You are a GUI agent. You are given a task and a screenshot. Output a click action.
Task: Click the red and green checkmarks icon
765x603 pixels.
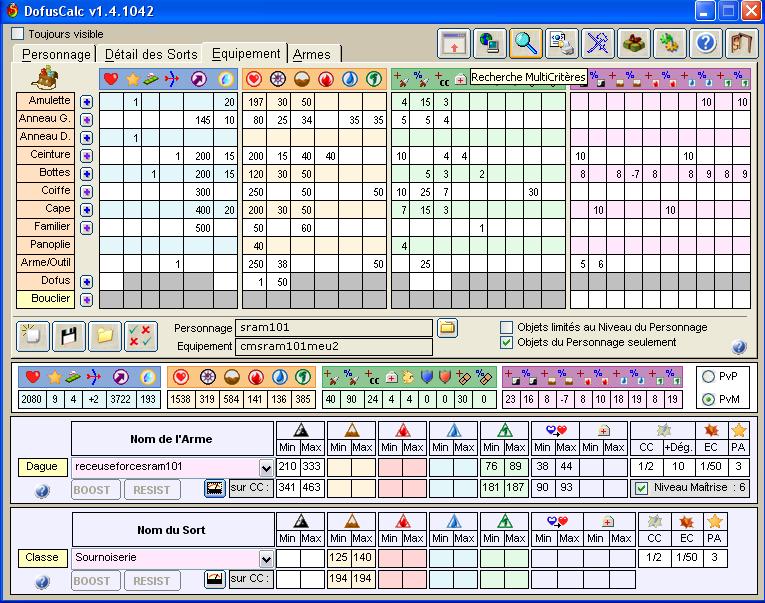pyautogui.click(x=140, y=336)
